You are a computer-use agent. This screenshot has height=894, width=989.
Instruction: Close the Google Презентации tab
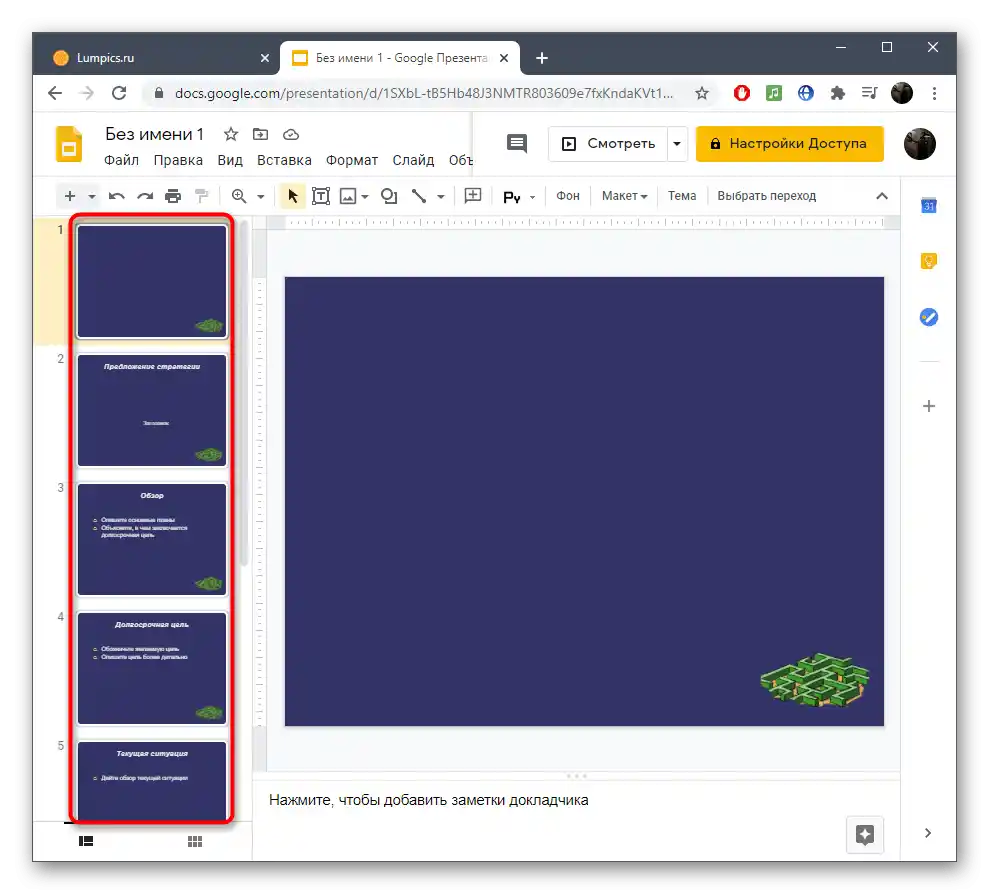pos(504,58)
